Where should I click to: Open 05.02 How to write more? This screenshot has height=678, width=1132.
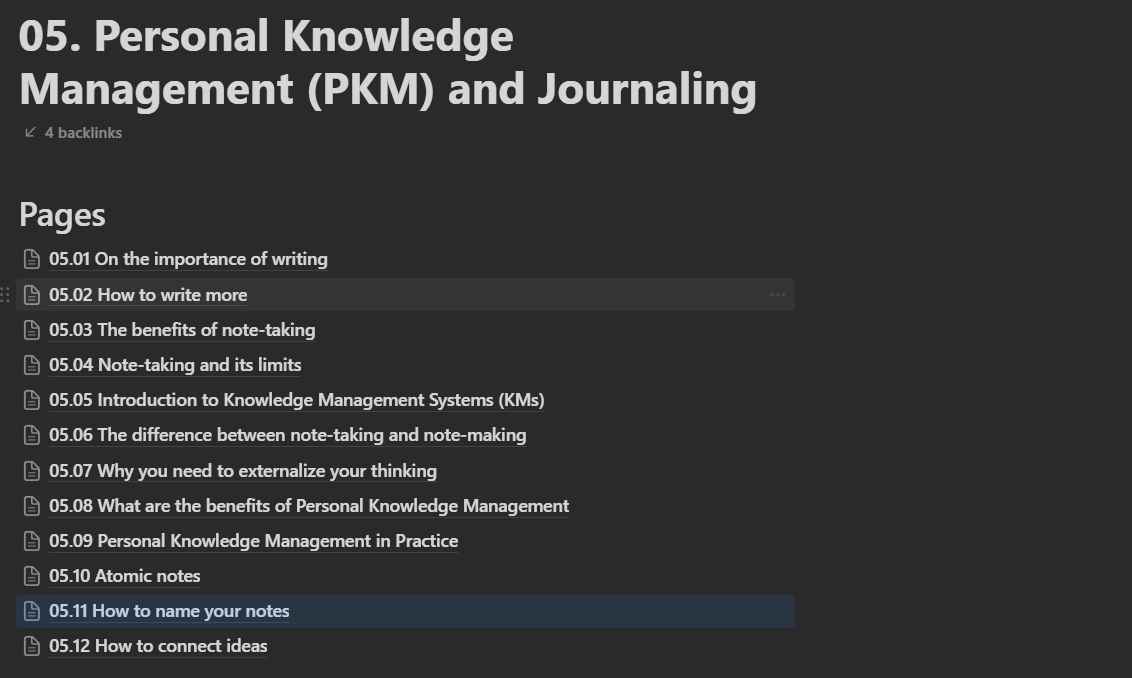pyautogui.click(x=147, y=294)
